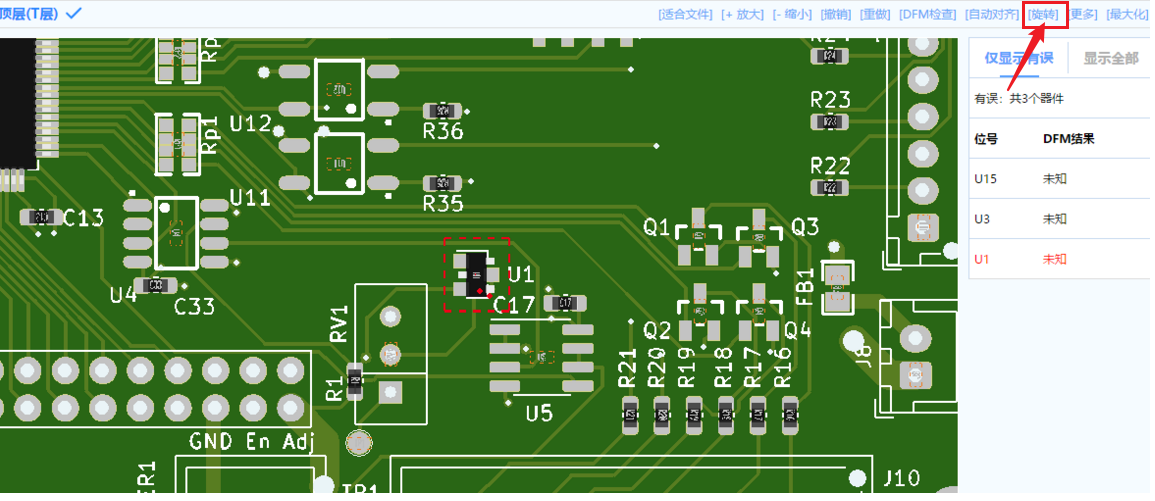Click the selected U1 component on the board

[x=476, y=275]
